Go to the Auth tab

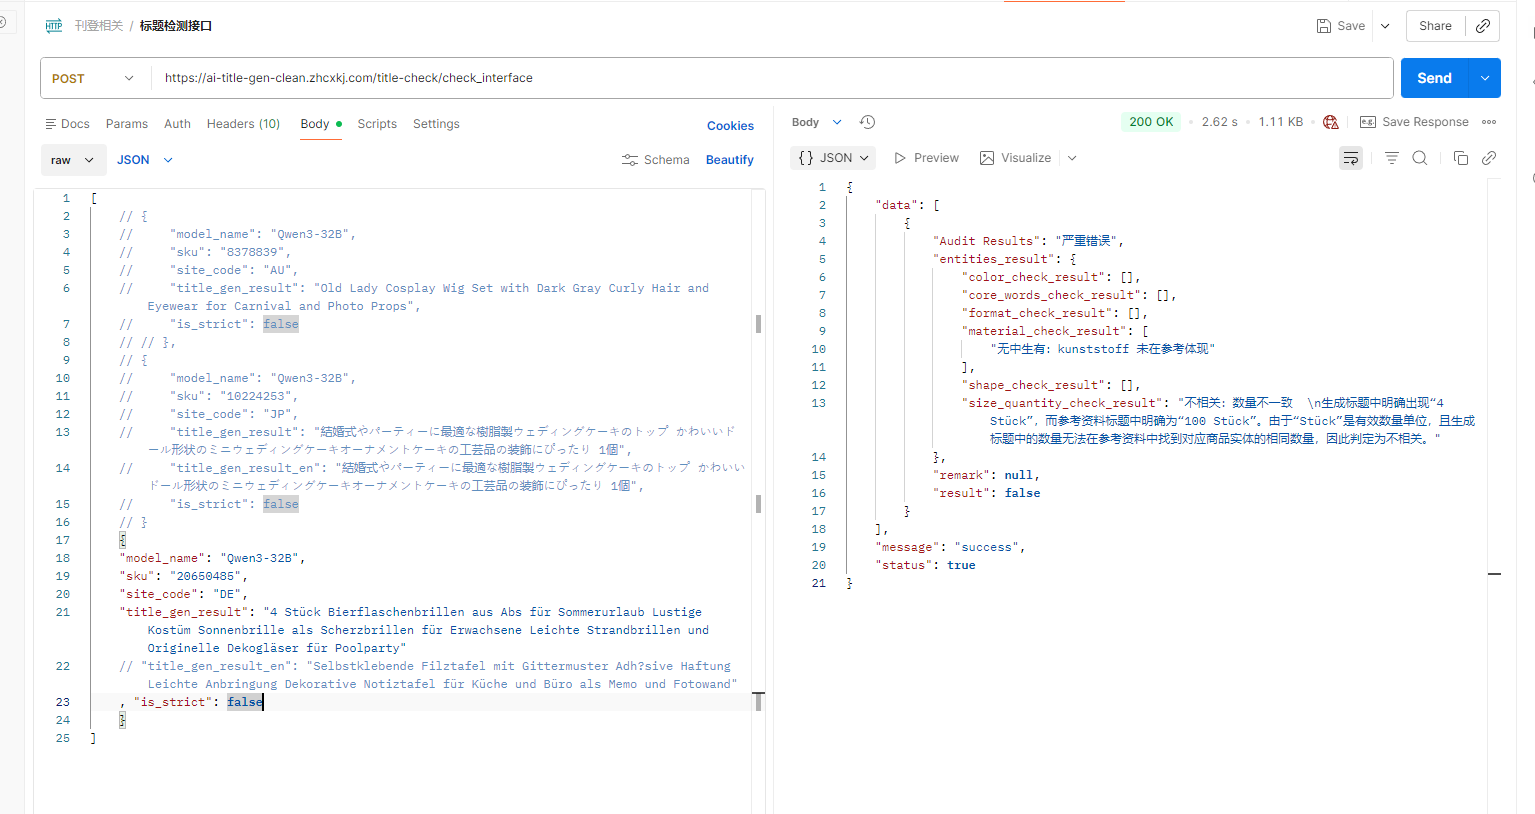click(177, 124)
